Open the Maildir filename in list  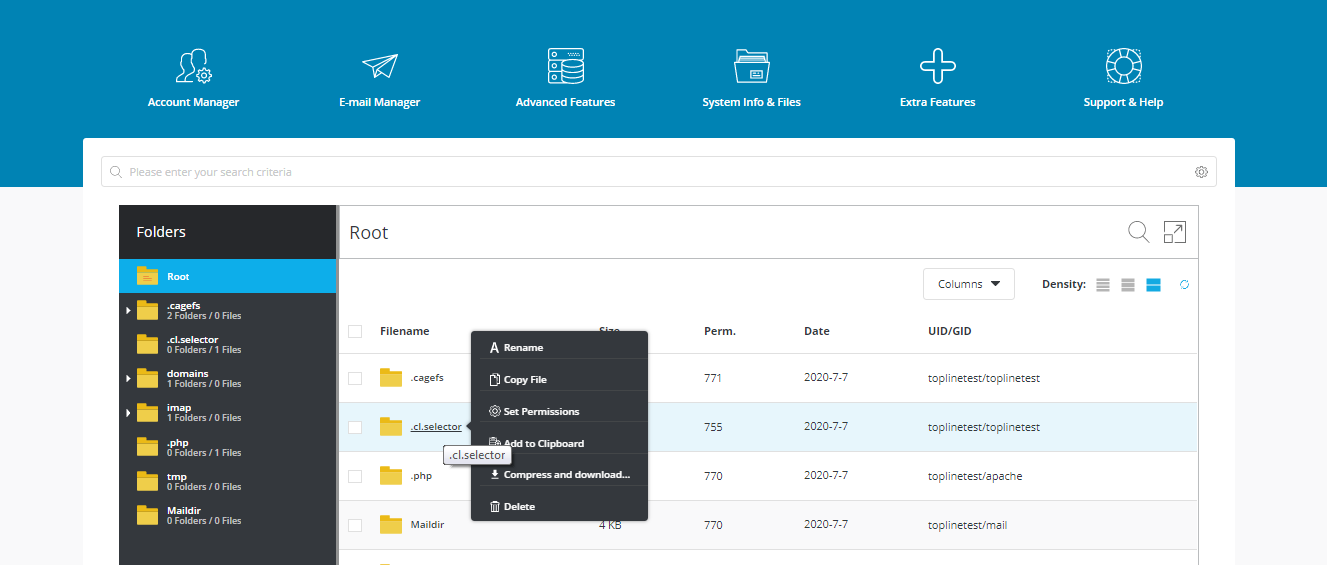[427, 525]
